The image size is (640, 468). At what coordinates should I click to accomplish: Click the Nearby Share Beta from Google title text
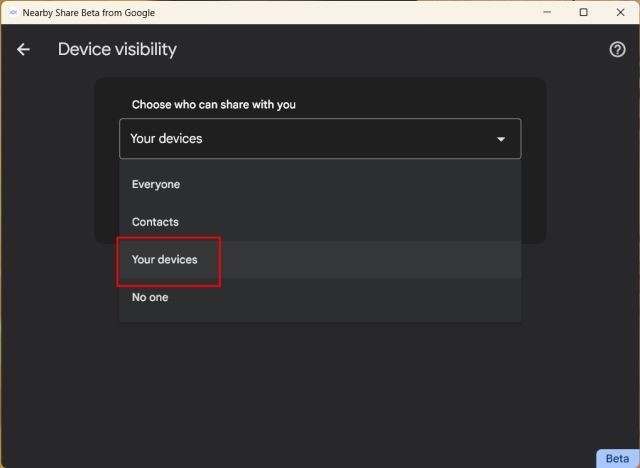tap(89, 13)
